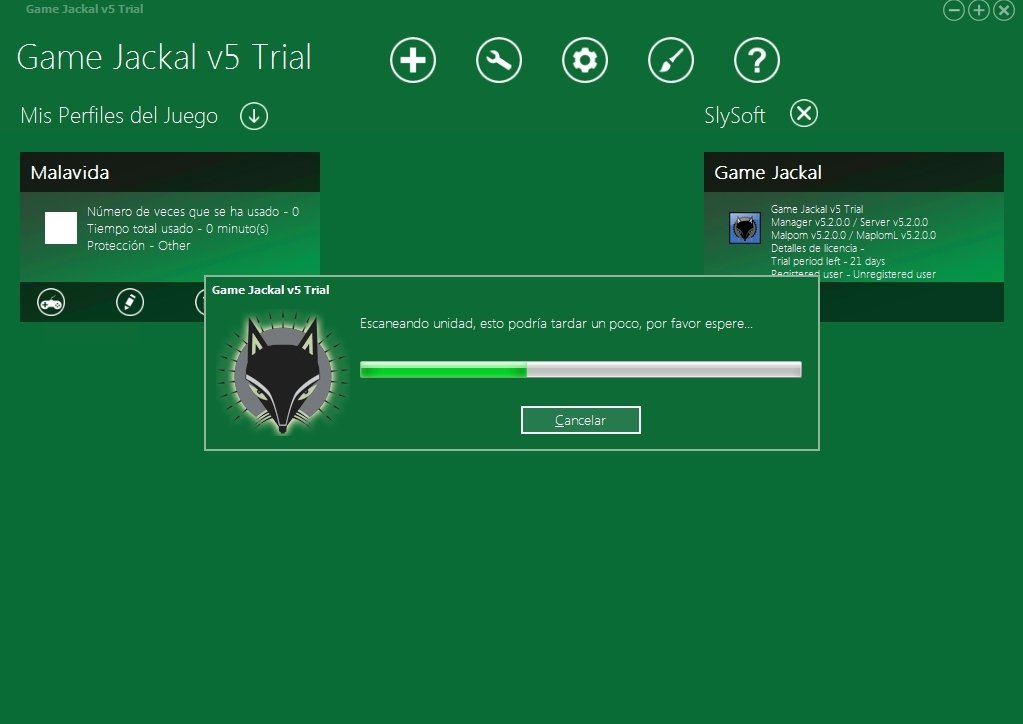Screen dimensions: 1023x724
Task: Click 'Detalles de licencia' text
Action: tap(814, 248)
